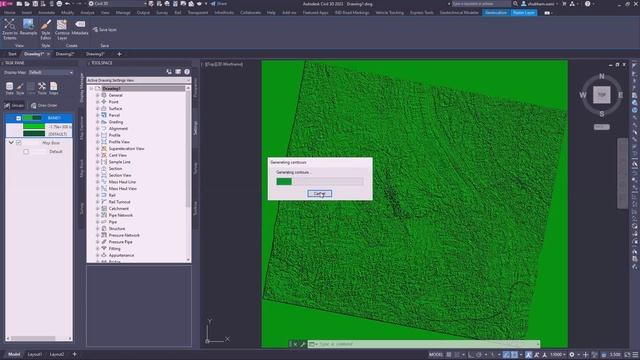Image resolution: width=640 pixels, height=360 pixels.
Task: Open the Home ribbon tab
Action: point(9,13)
